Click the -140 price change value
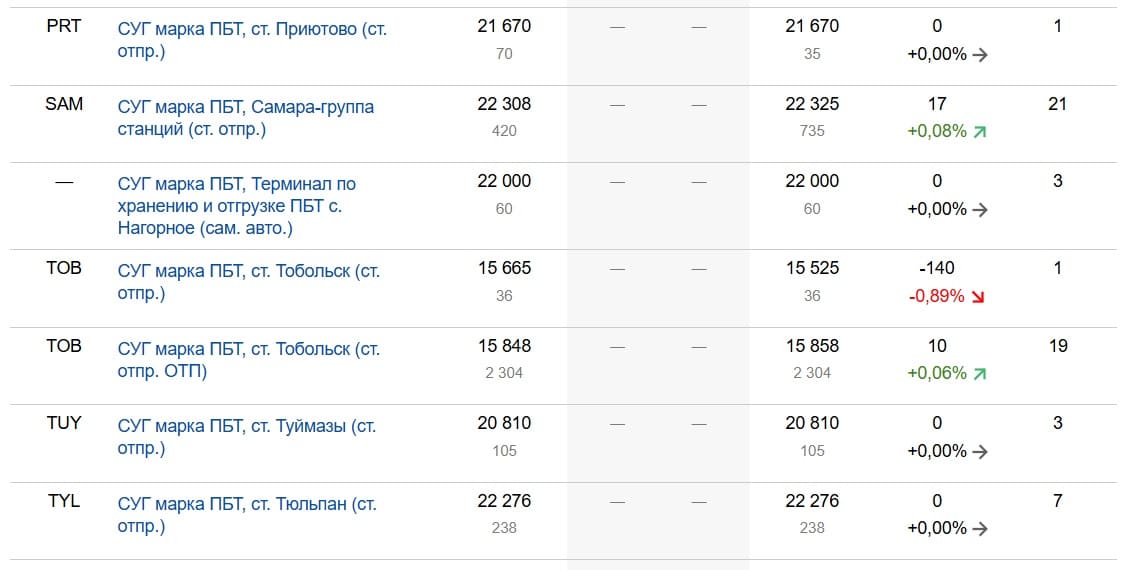 [x=936, y=268]
